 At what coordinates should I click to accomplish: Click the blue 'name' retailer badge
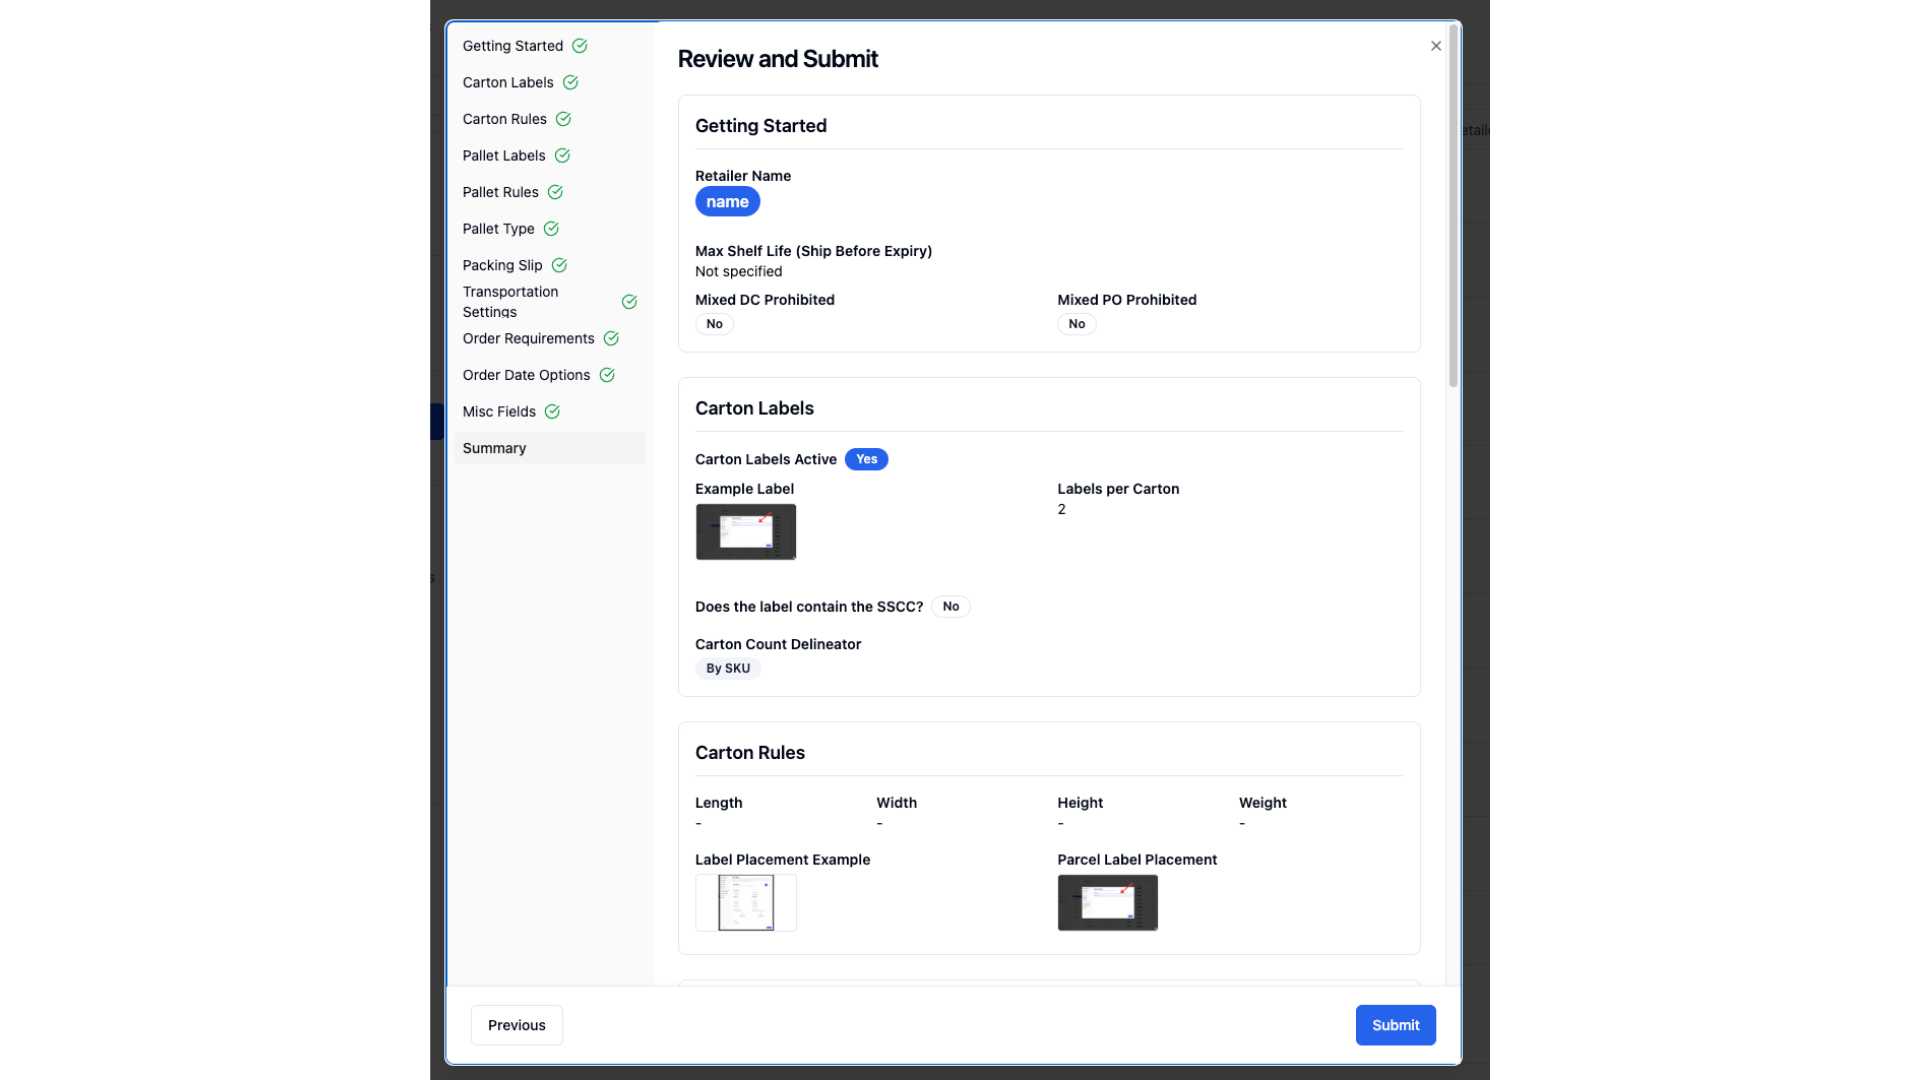click(x=727, y=202)
